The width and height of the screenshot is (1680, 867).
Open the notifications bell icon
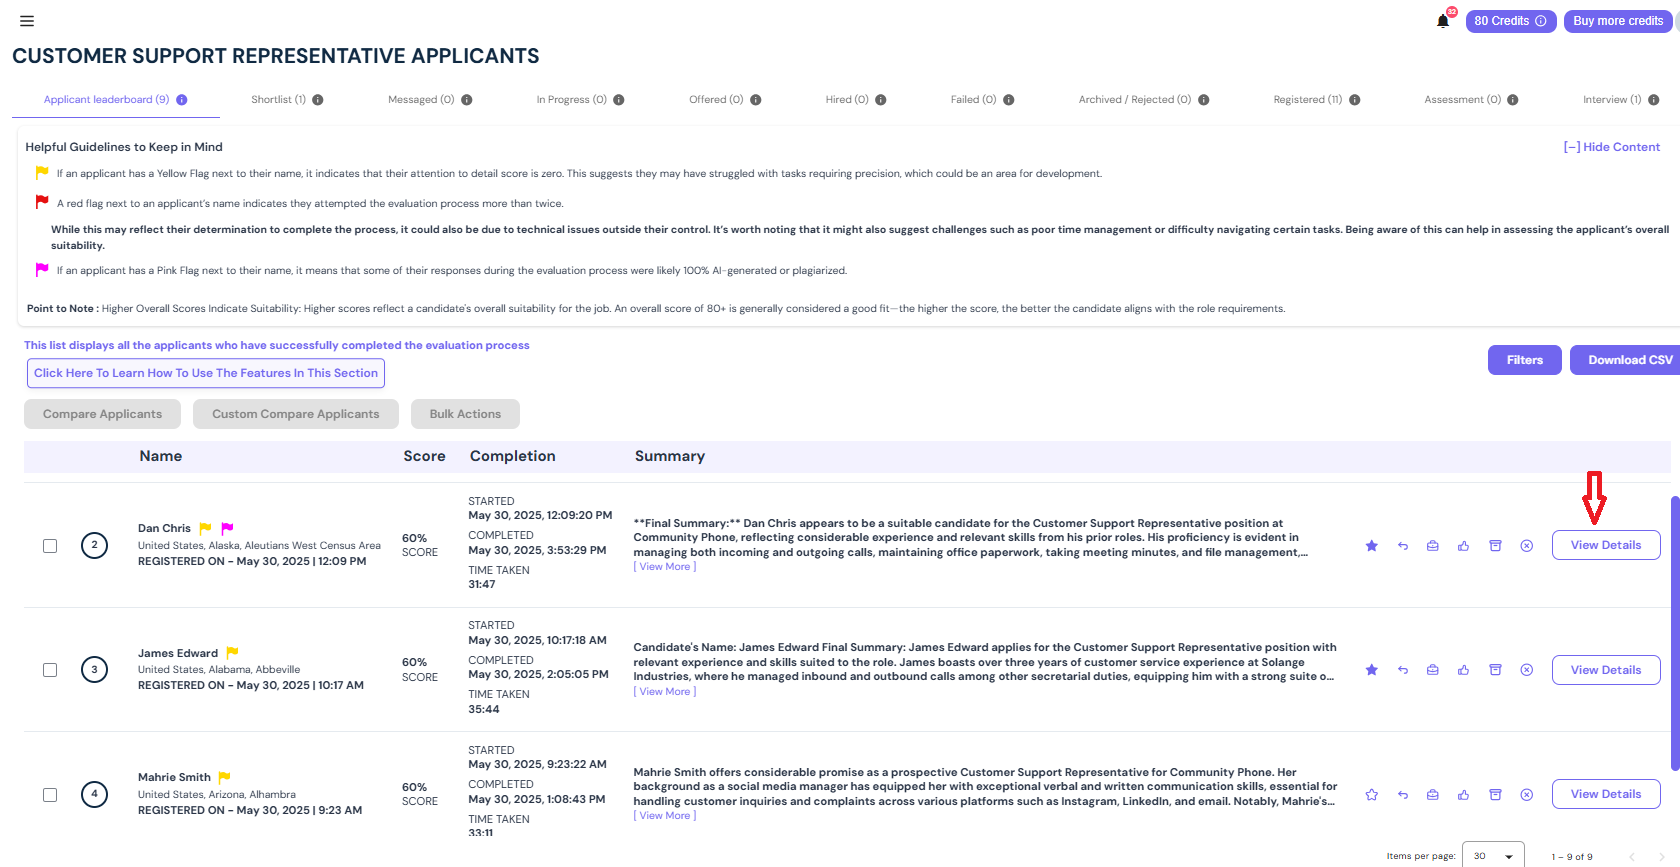(1443, 21)
